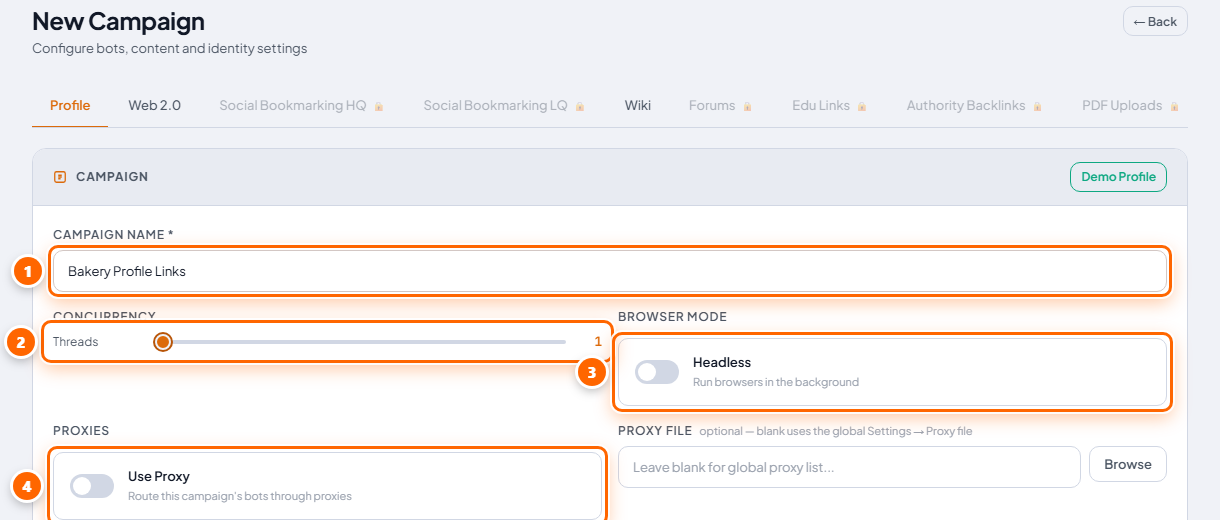Click lock icon beside PDF Uploads
This screenshot has height=520, width=1220.
pyautogui.click(x=1175, y=106)
